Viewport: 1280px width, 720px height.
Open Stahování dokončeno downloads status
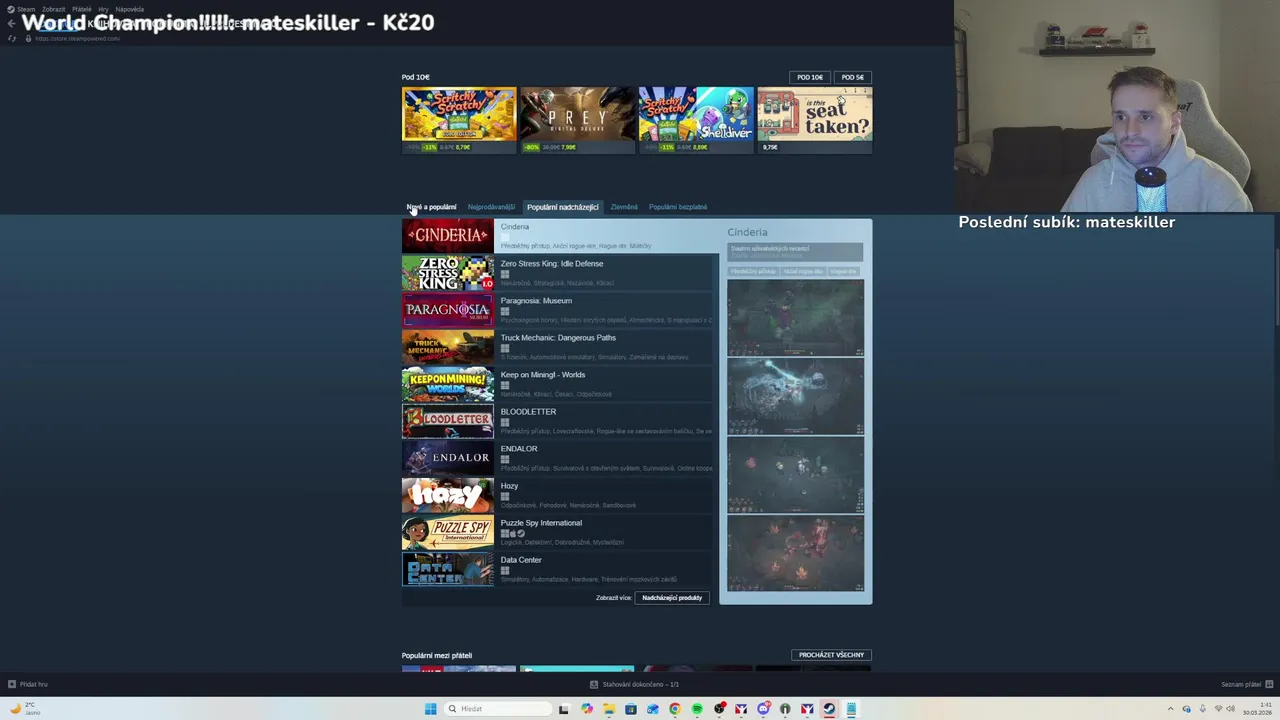pyautogui.click(x=634, y=684)
